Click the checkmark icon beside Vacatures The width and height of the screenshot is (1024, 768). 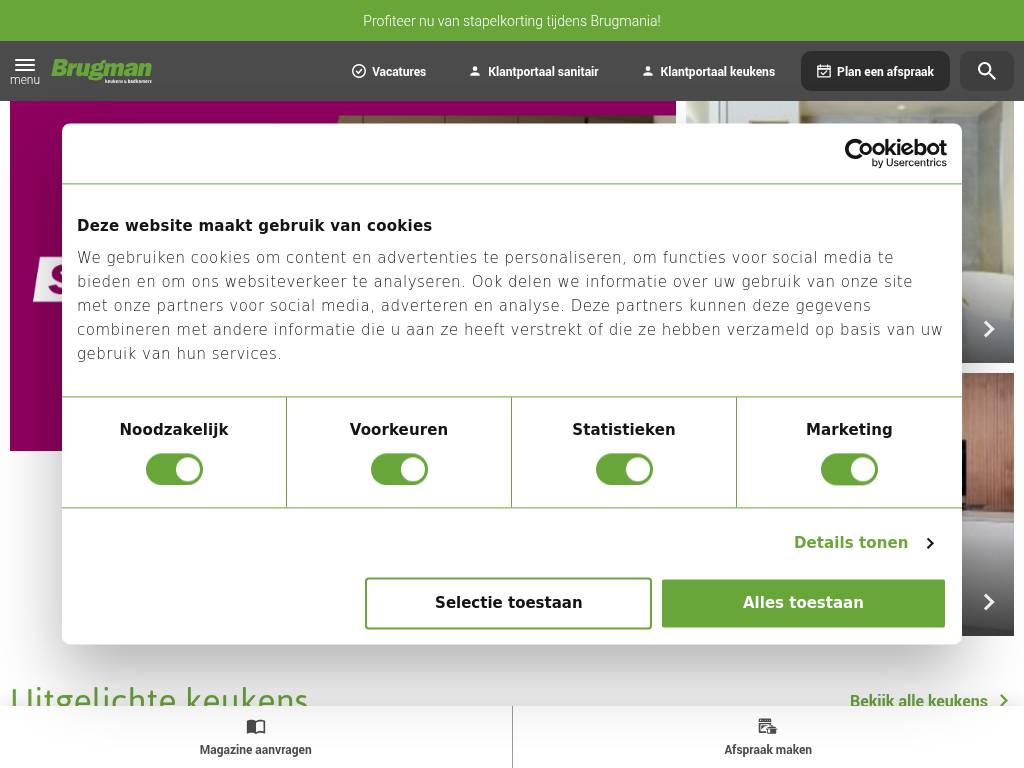click(359, 71)
